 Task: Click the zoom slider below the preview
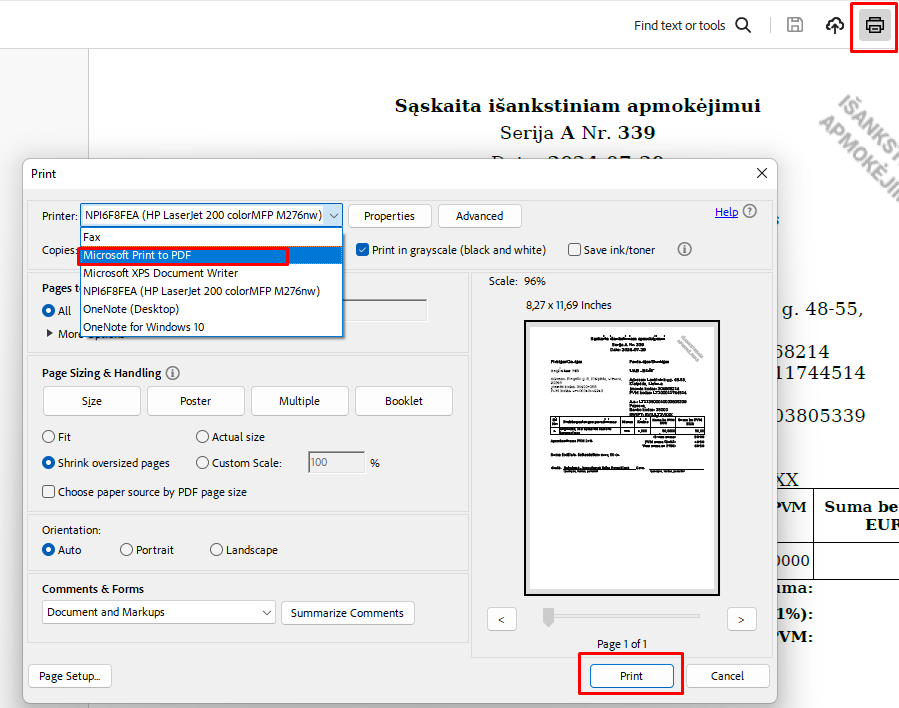point(547,618)
